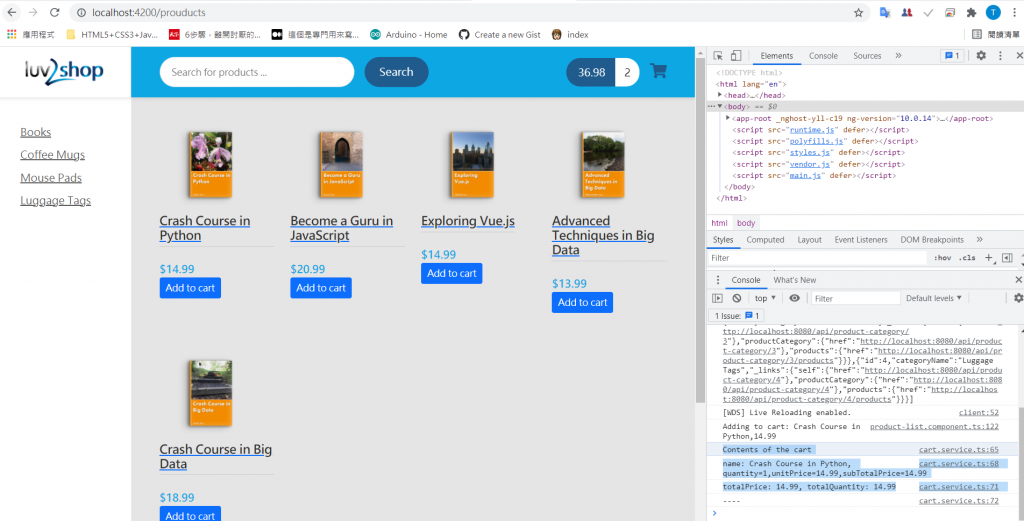Click the Search button
This screenshot has width=1024, height=521.
[396, 72]
